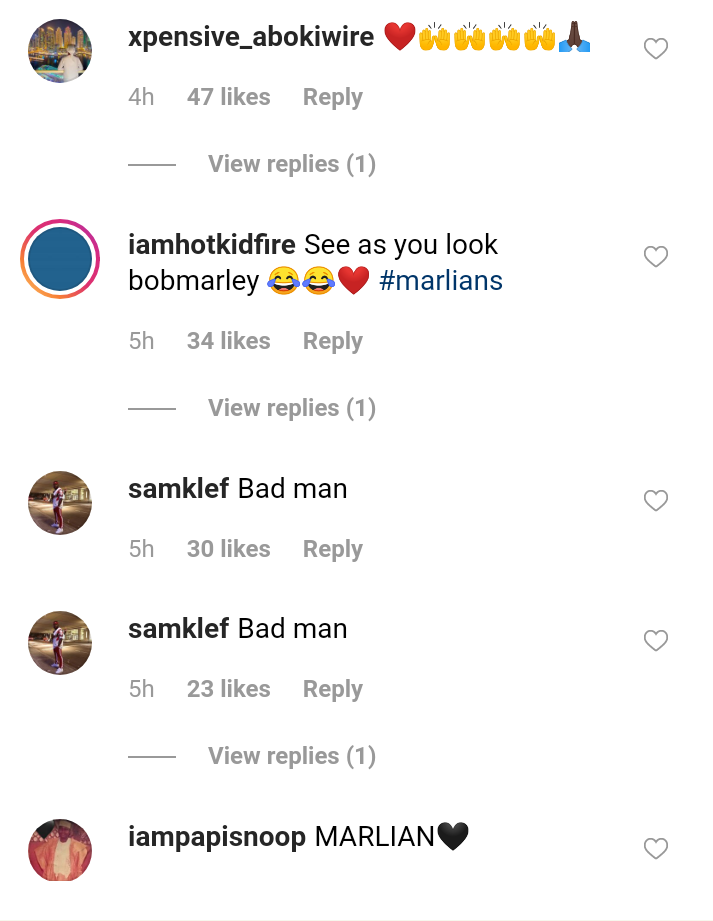Expand View replies (1) under iamhotkidfire
Viewport: 713px width, 921px height.
292,408
